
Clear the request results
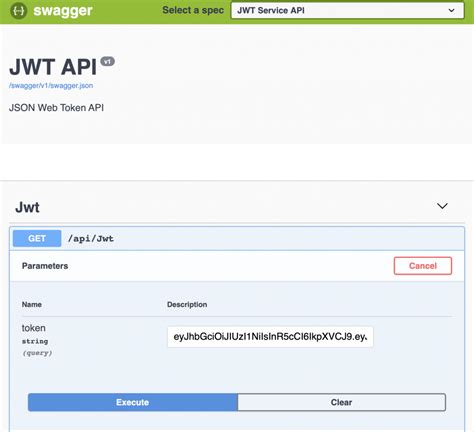pos(341,402)
